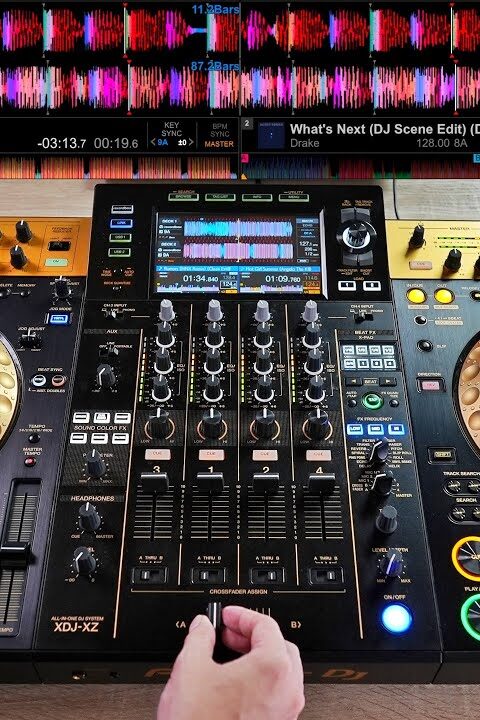Toggle KEY SYNC on the software deck
Viewport: 480px width, 720px height.
click(171, 129)
